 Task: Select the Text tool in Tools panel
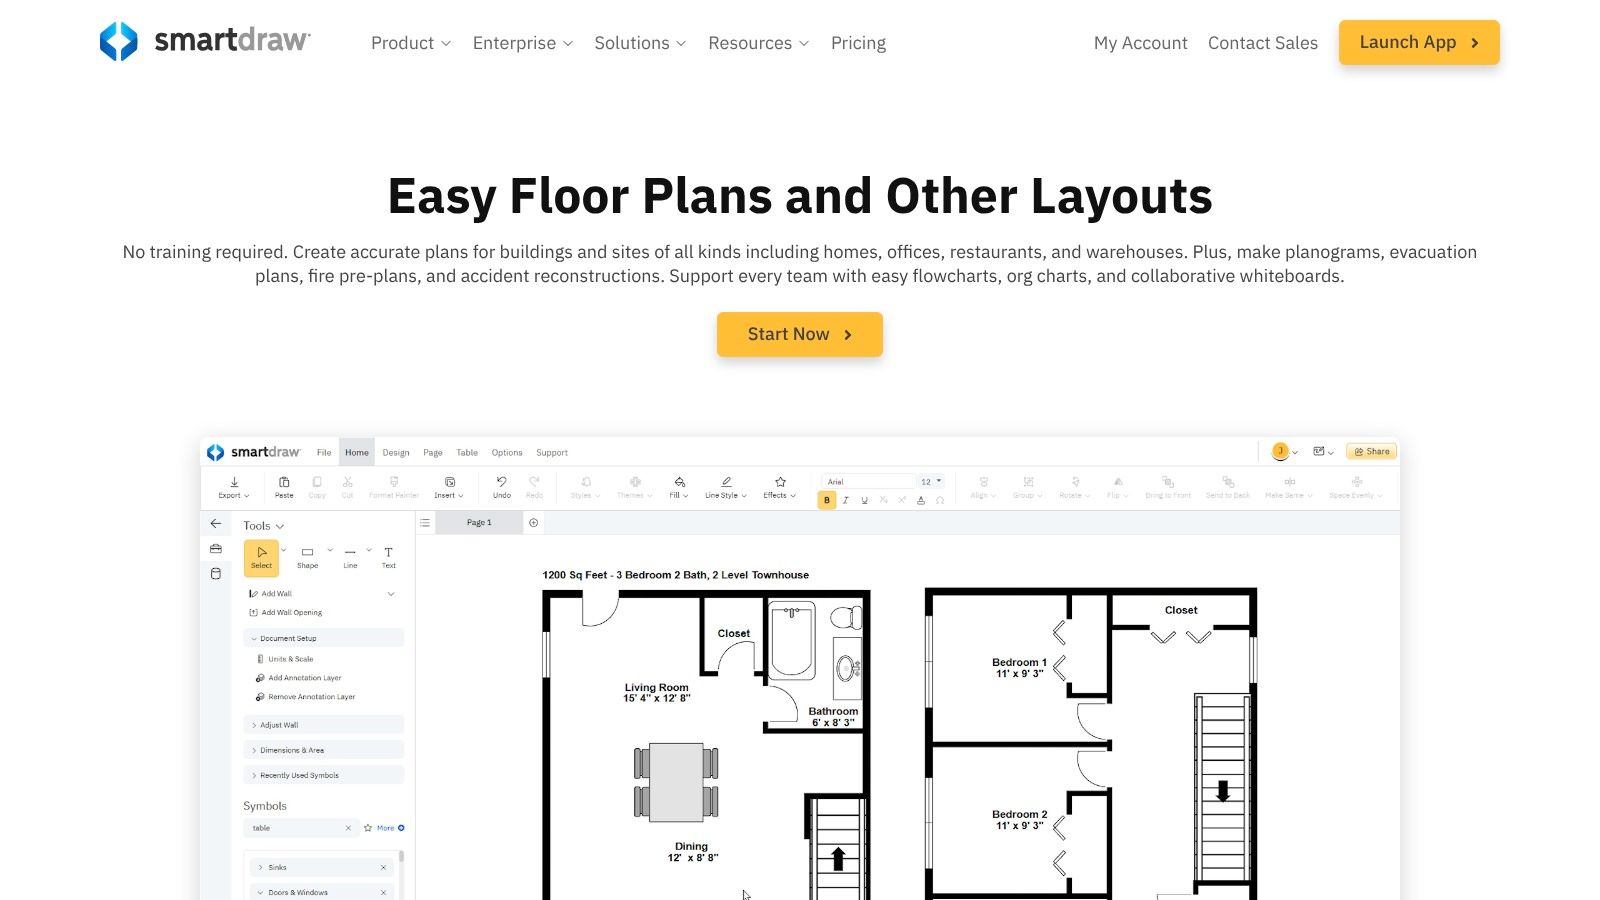tap(388, 557)
